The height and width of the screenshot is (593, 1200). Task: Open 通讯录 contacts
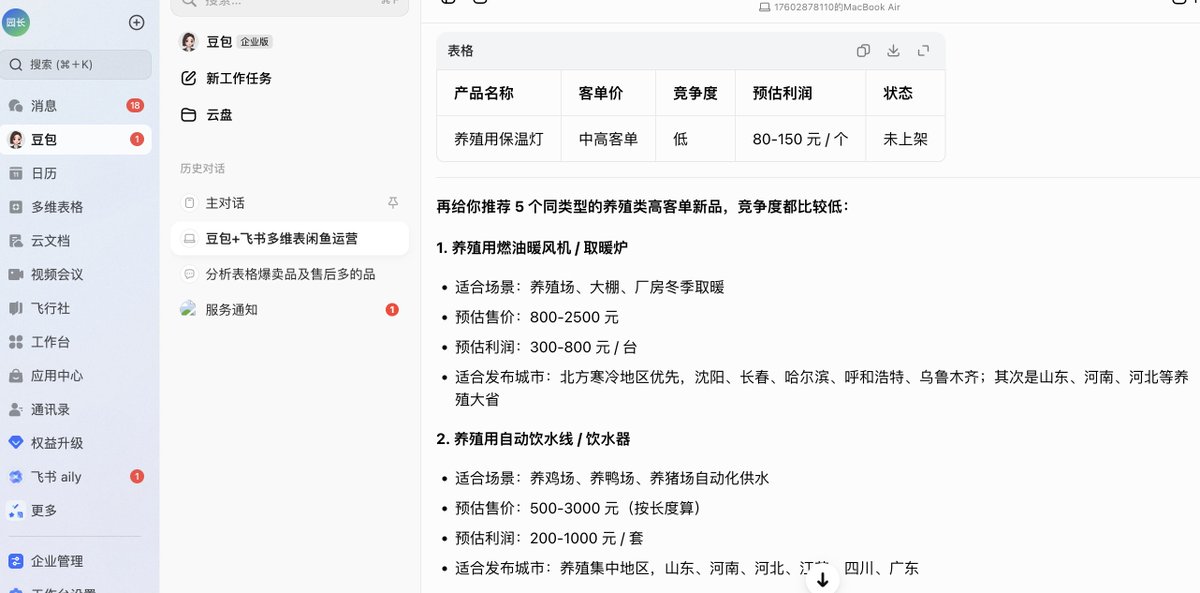point(76,409)
